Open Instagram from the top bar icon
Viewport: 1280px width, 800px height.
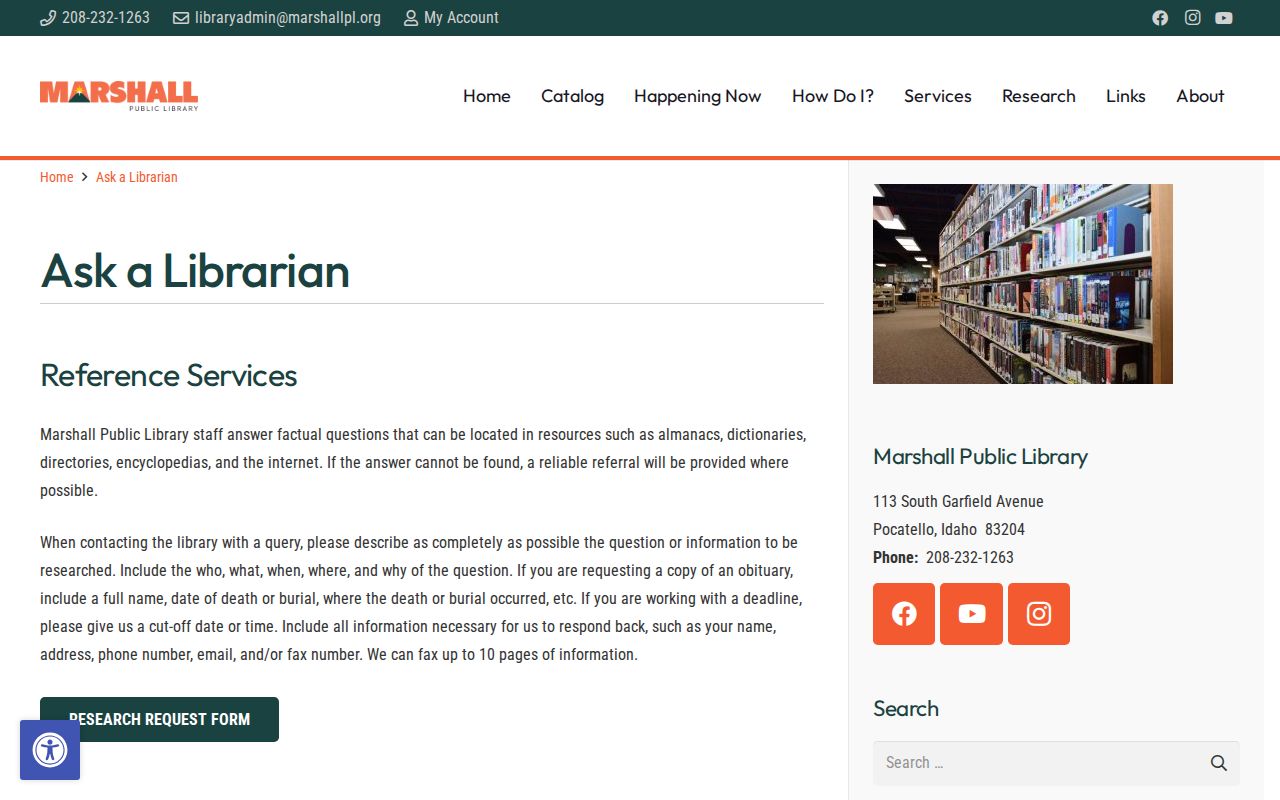pos(1192,18)
